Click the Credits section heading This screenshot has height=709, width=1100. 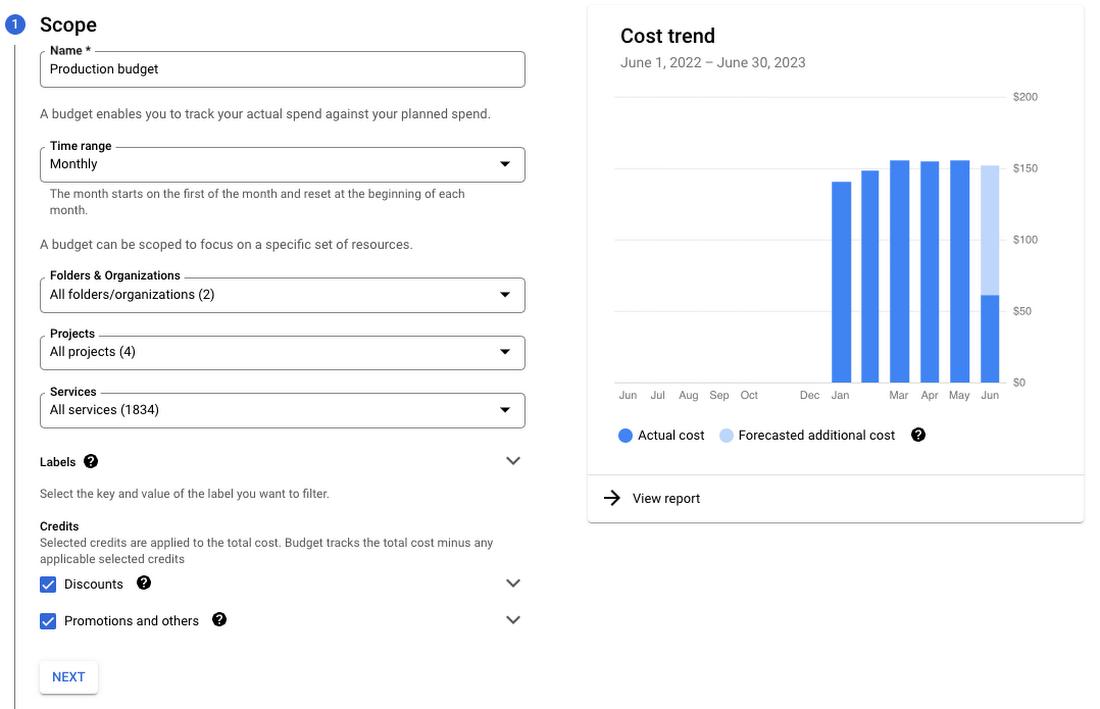(59, 526)
